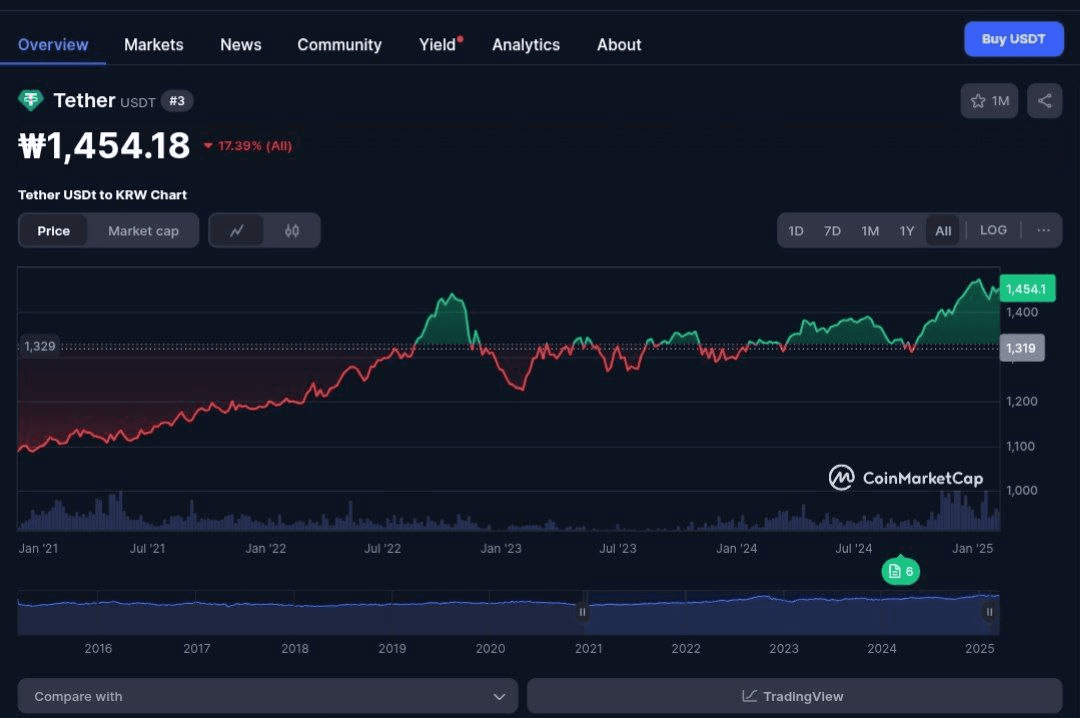Image resolution: width=1080 pixels, height=718 pixels.
Task: Switch to the Markets tab
Action: click(x=154, y=45)
